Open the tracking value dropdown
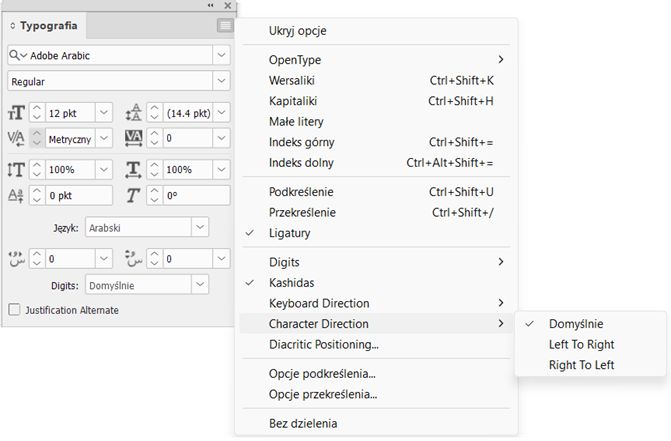Image resolution: width=671 pixels, height=441 pixels. [x=221, y=138]
